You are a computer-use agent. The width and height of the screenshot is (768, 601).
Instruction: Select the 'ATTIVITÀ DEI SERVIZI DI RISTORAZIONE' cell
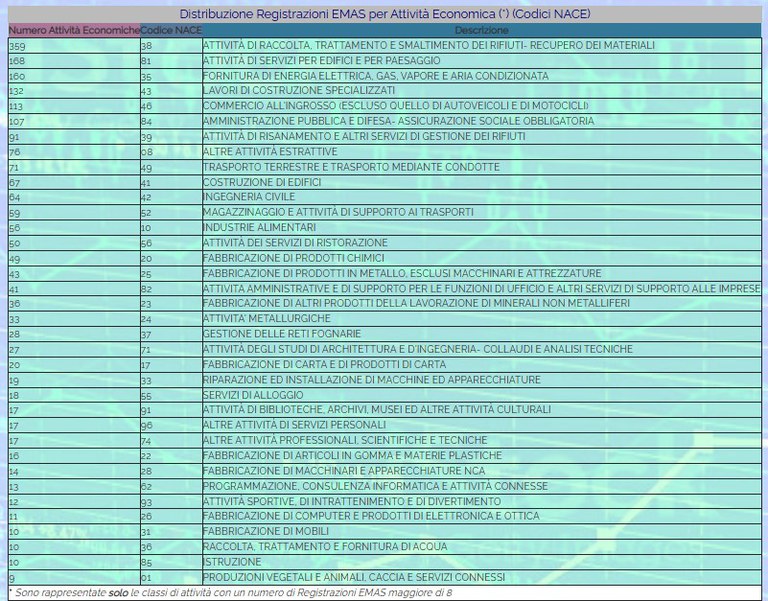pos(295,243)
